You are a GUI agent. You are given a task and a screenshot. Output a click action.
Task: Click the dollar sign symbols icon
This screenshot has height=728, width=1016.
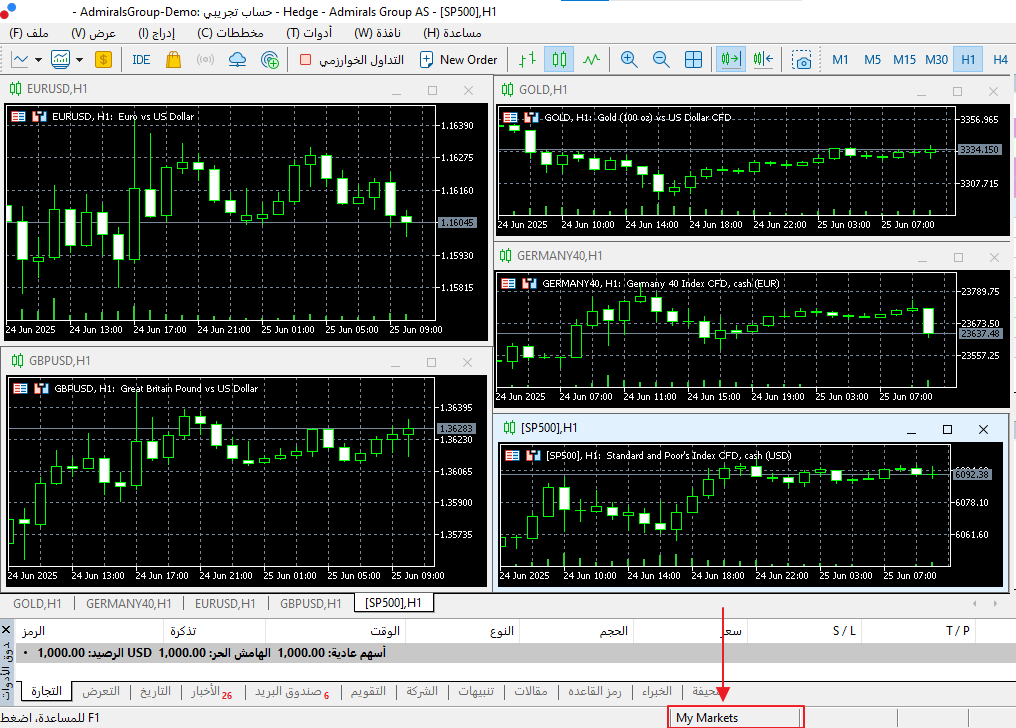pos(103,60)
